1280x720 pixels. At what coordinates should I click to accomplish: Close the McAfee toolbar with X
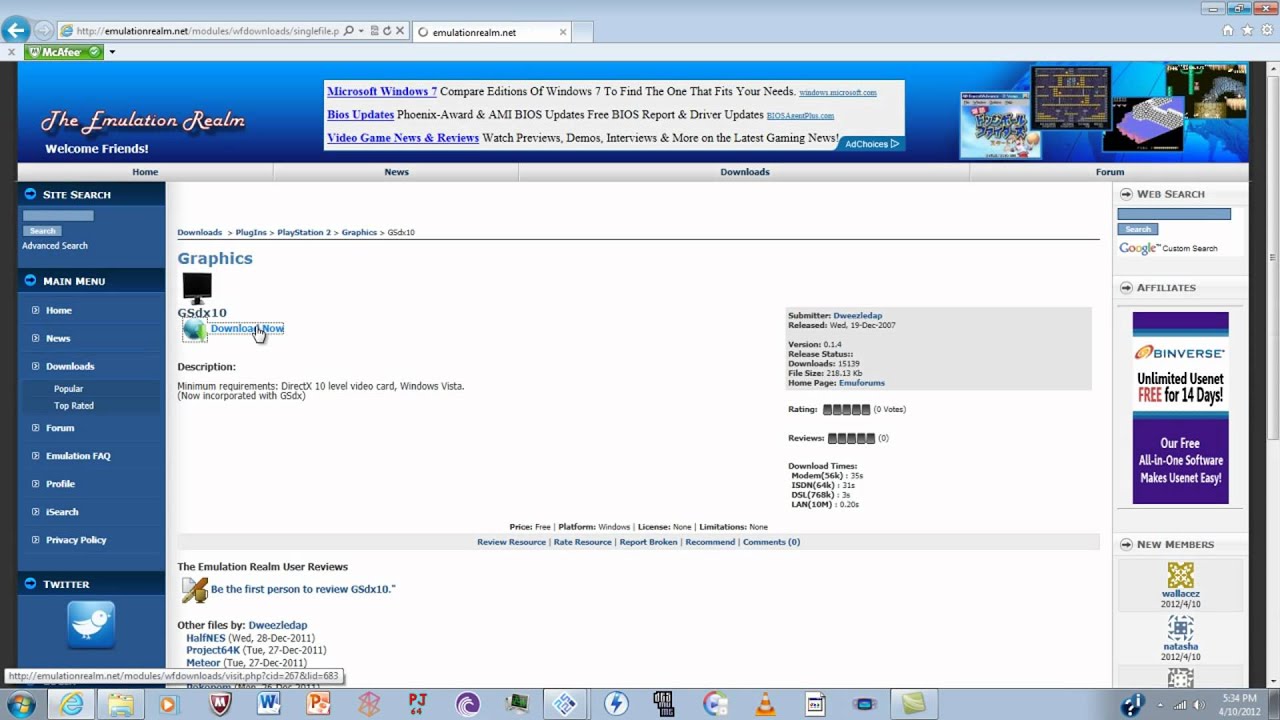click(11, 52)
